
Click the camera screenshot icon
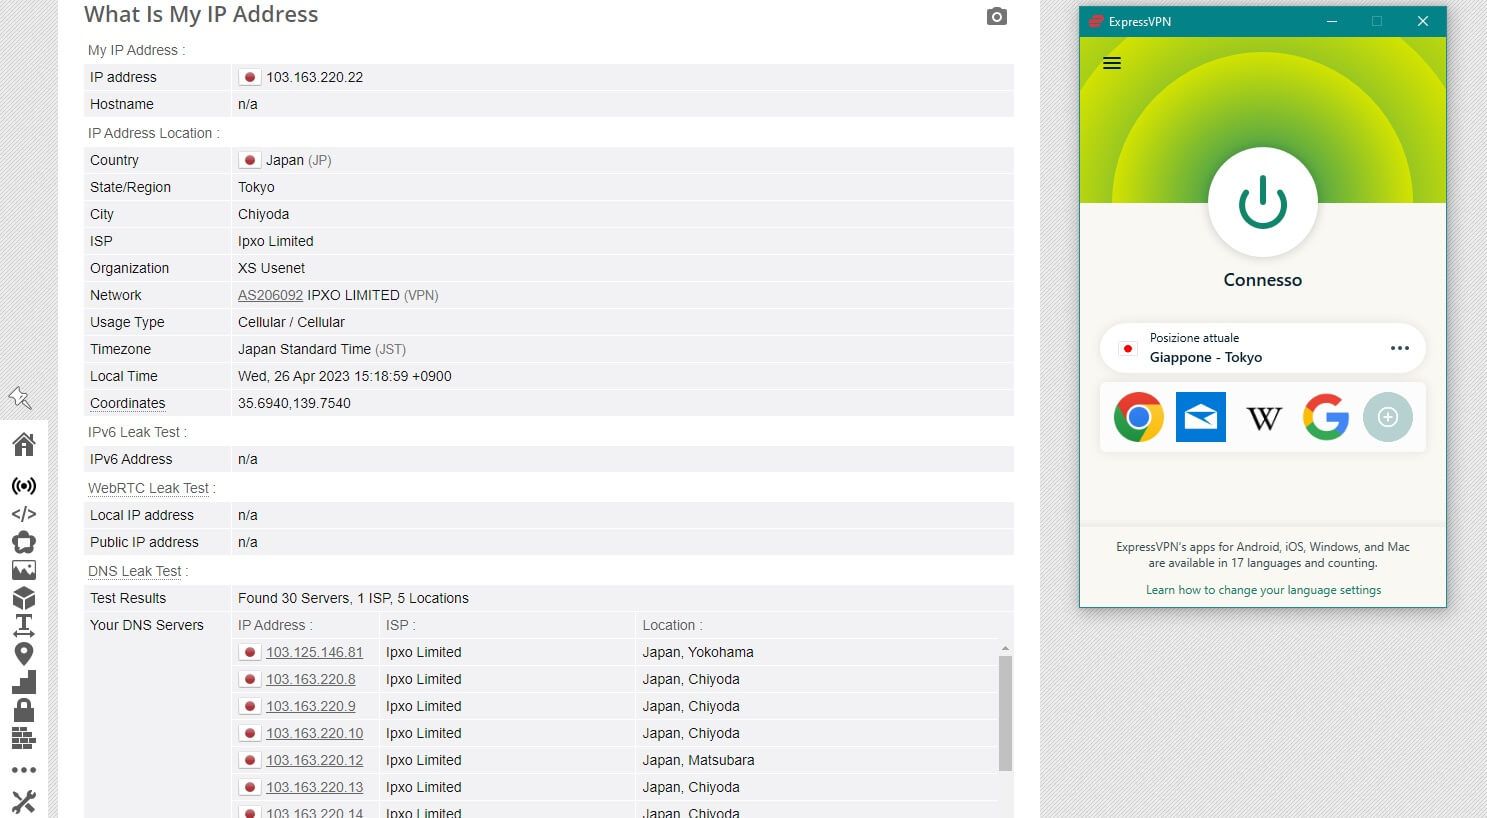pyautogui.click(x=996, y=16)
